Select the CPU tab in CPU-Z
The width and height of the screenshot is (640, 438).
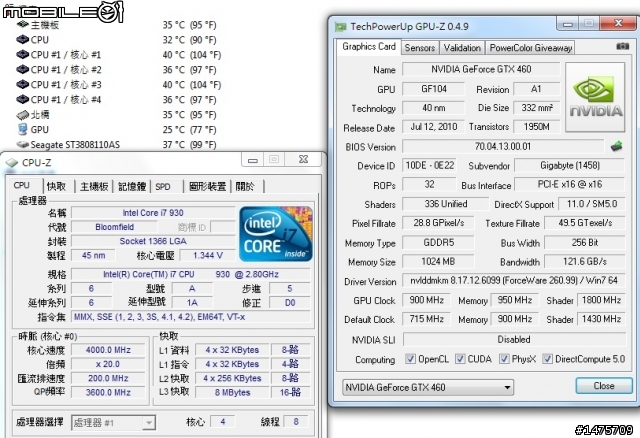pyautogui.click(x=22, y=186)
